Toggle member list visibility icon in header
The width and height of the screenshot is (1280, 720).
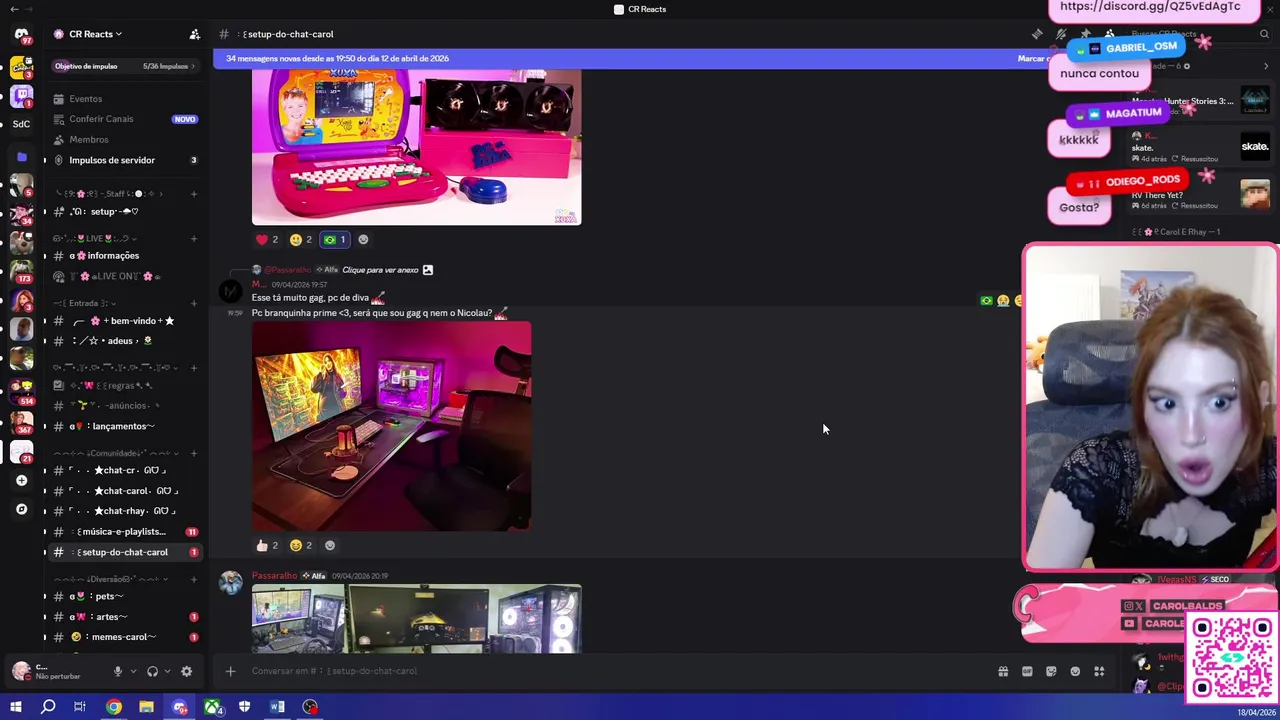pos(1109,34)
